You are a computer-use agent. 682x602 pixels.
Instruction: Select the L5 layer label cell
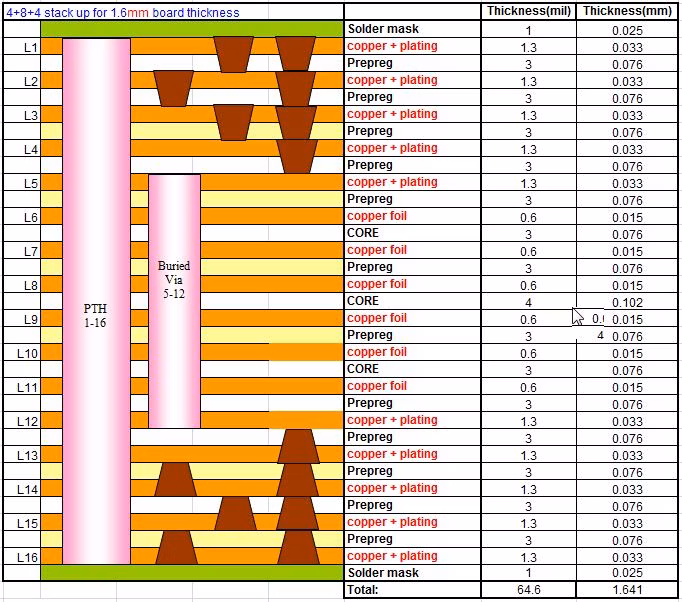pos(22,183)
